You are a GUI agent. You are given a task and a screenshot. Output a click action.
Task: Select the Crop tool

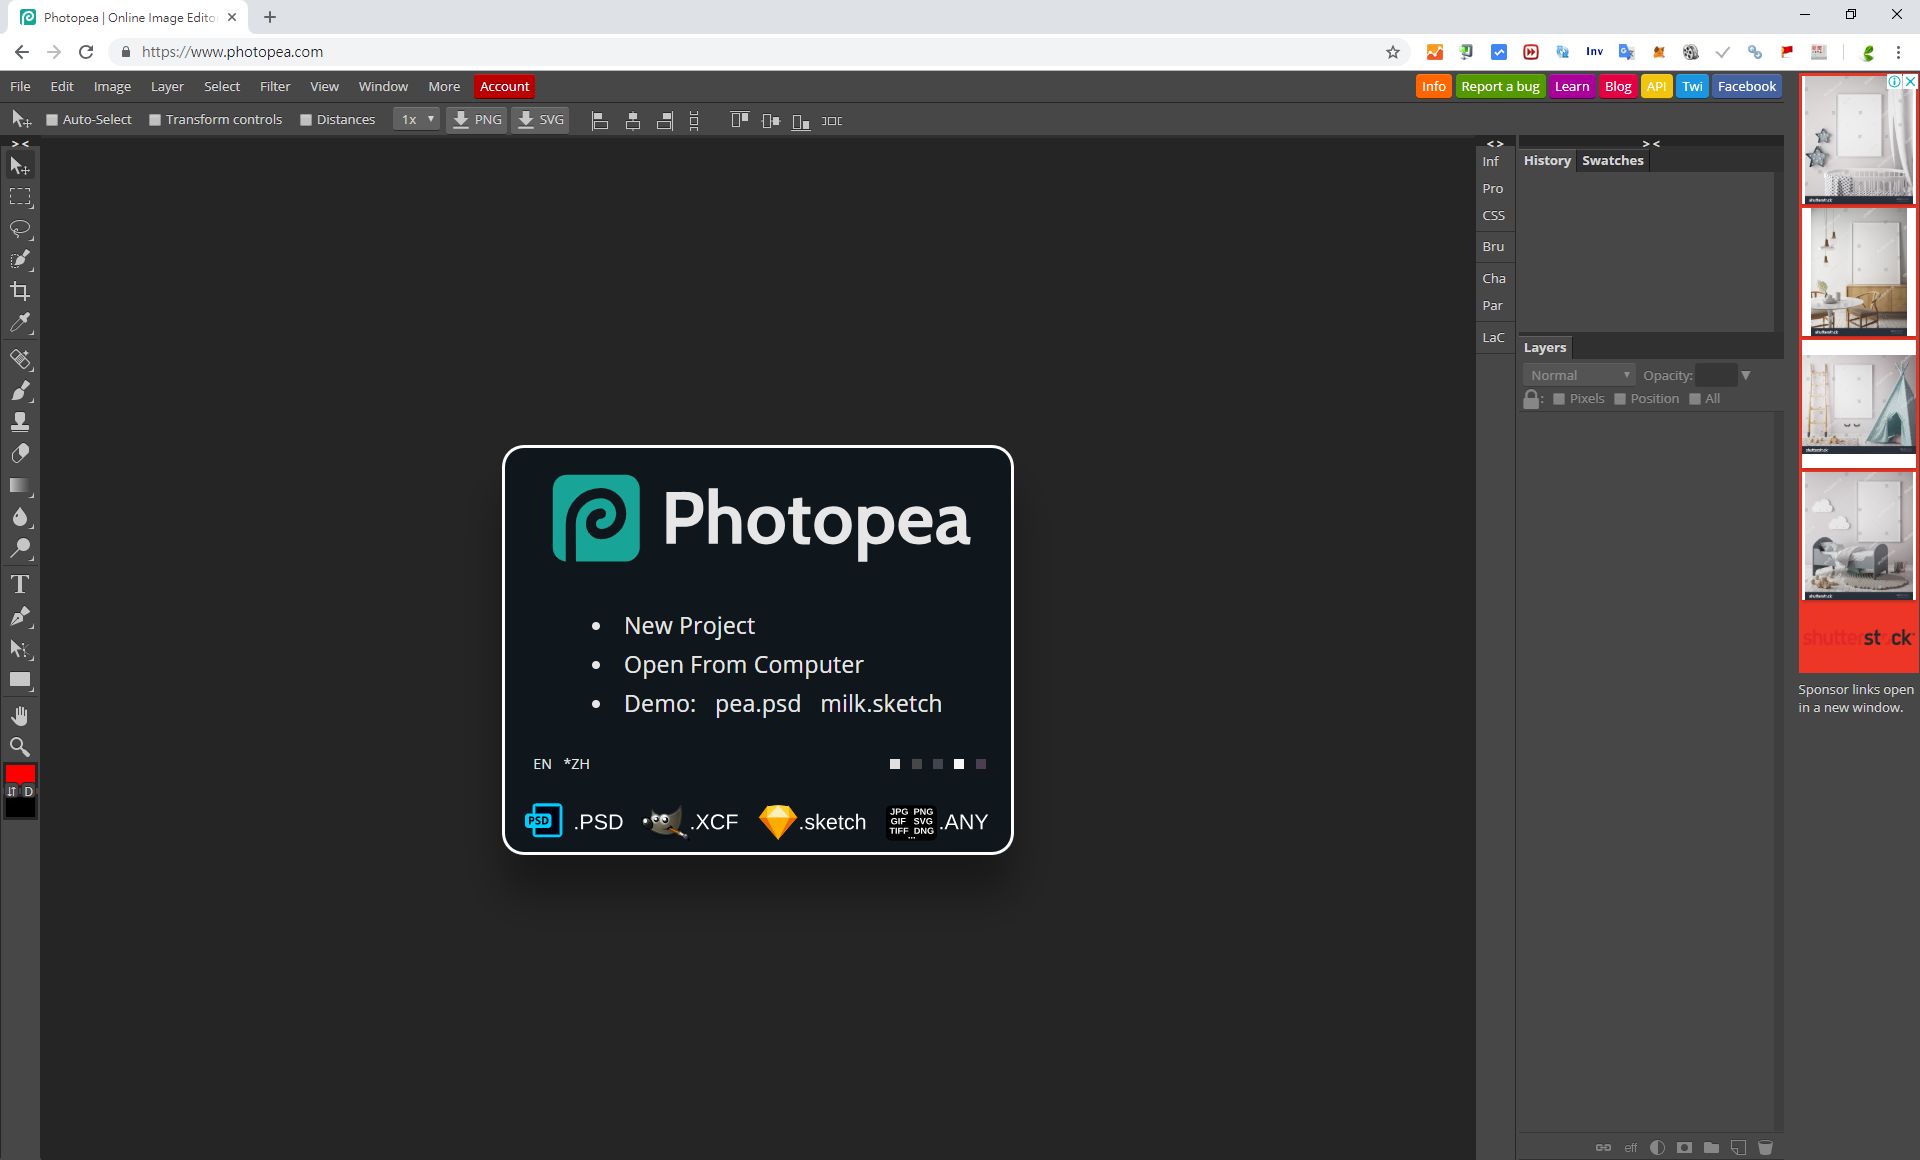coord(20,291)
